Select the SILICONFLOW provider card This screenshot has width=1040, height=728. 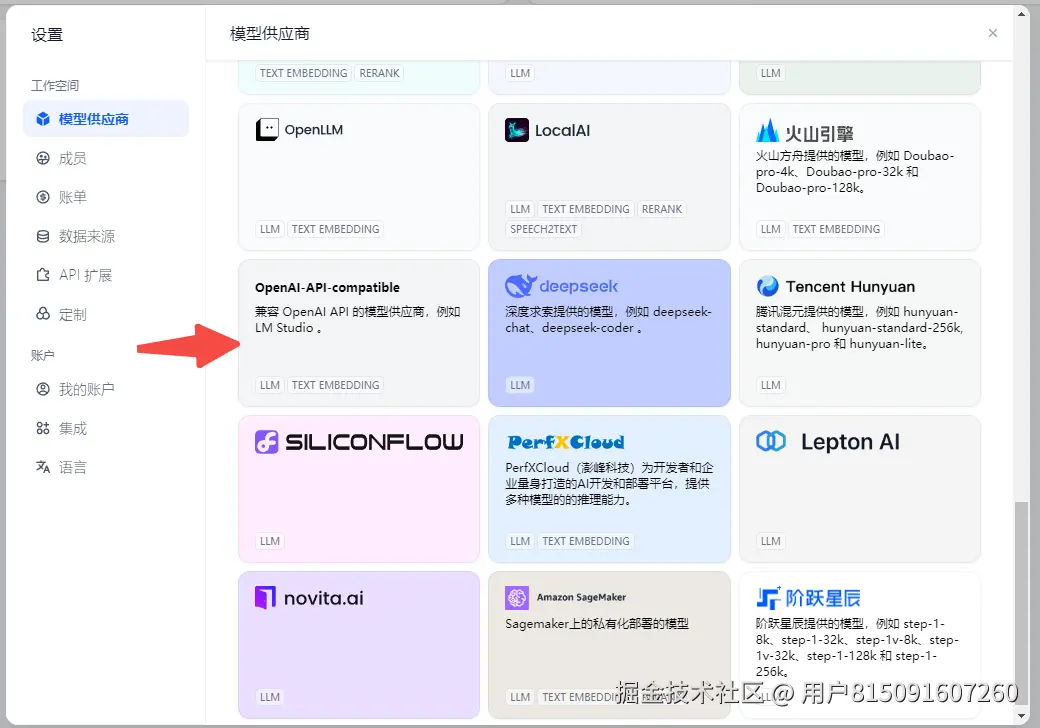pos(359,489)
